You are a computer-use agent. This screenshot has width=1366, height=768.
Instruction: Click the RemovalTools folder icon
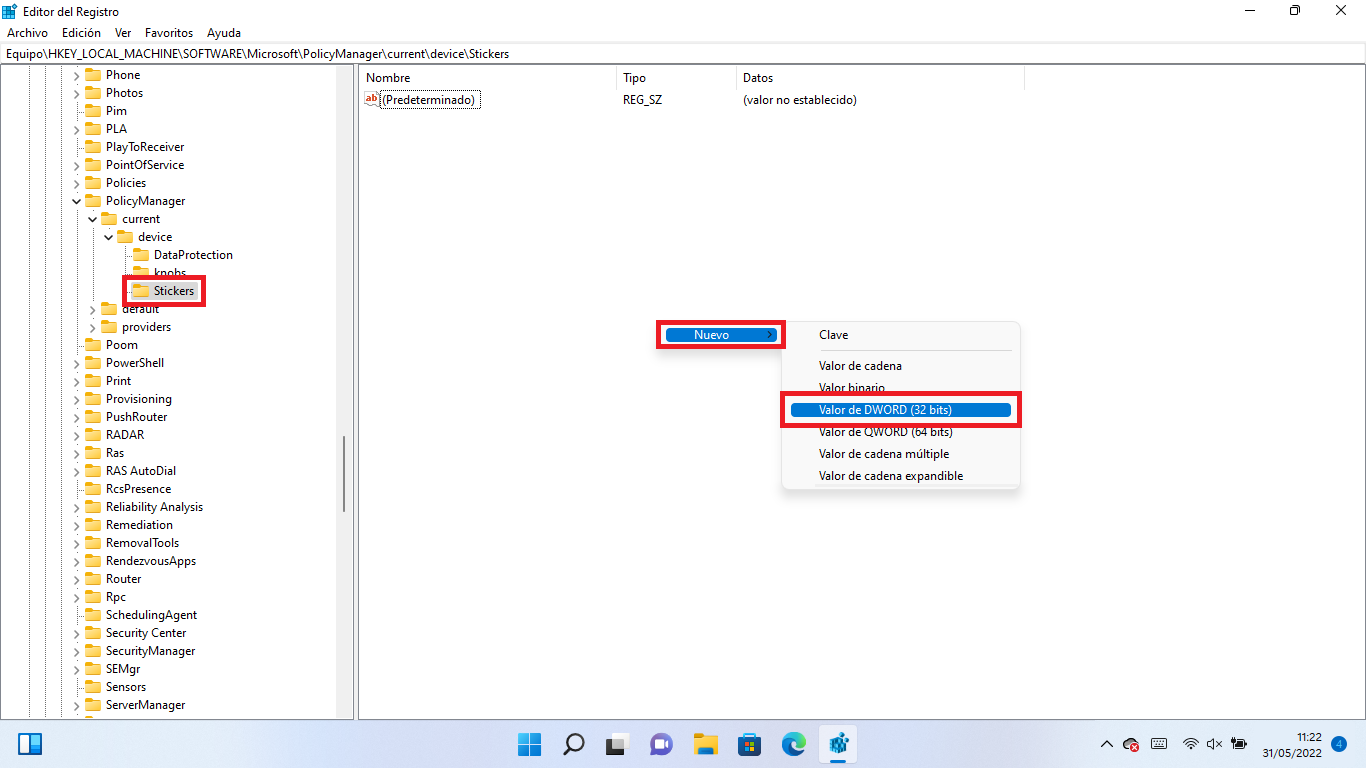(93, 543)
